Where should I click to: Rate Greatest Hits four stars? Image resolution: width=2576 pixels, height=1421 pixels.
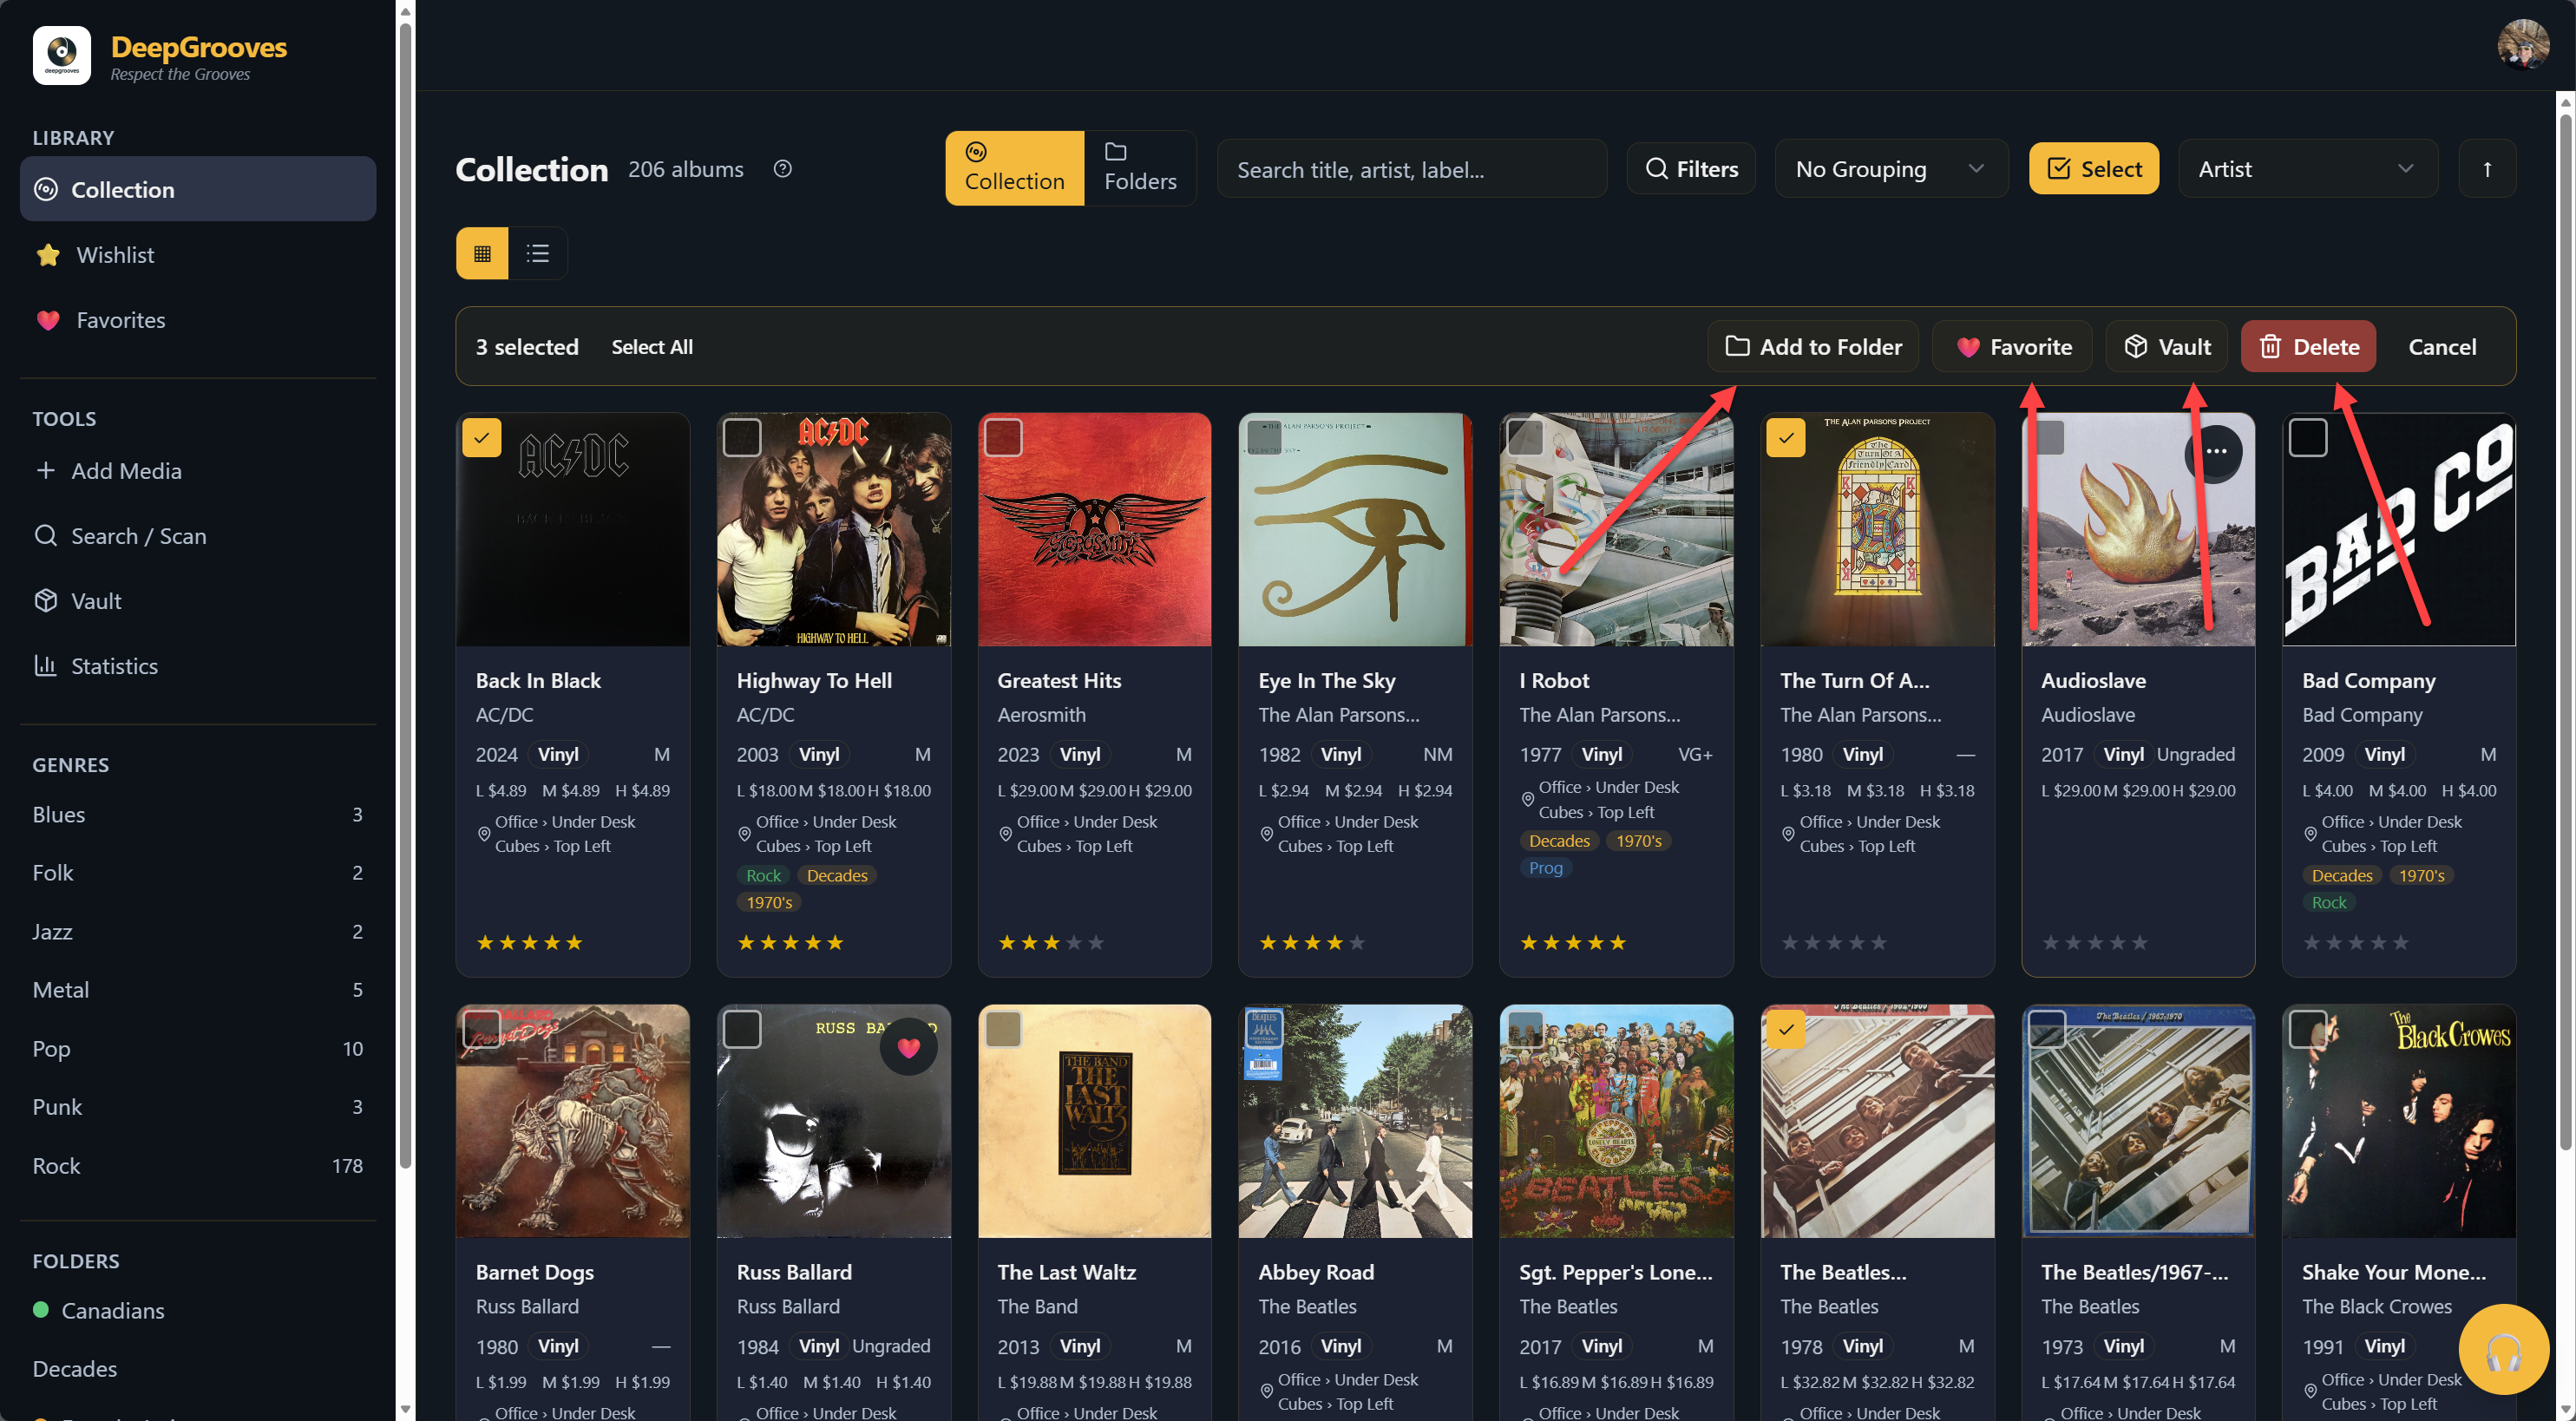tap(1073, 942)
